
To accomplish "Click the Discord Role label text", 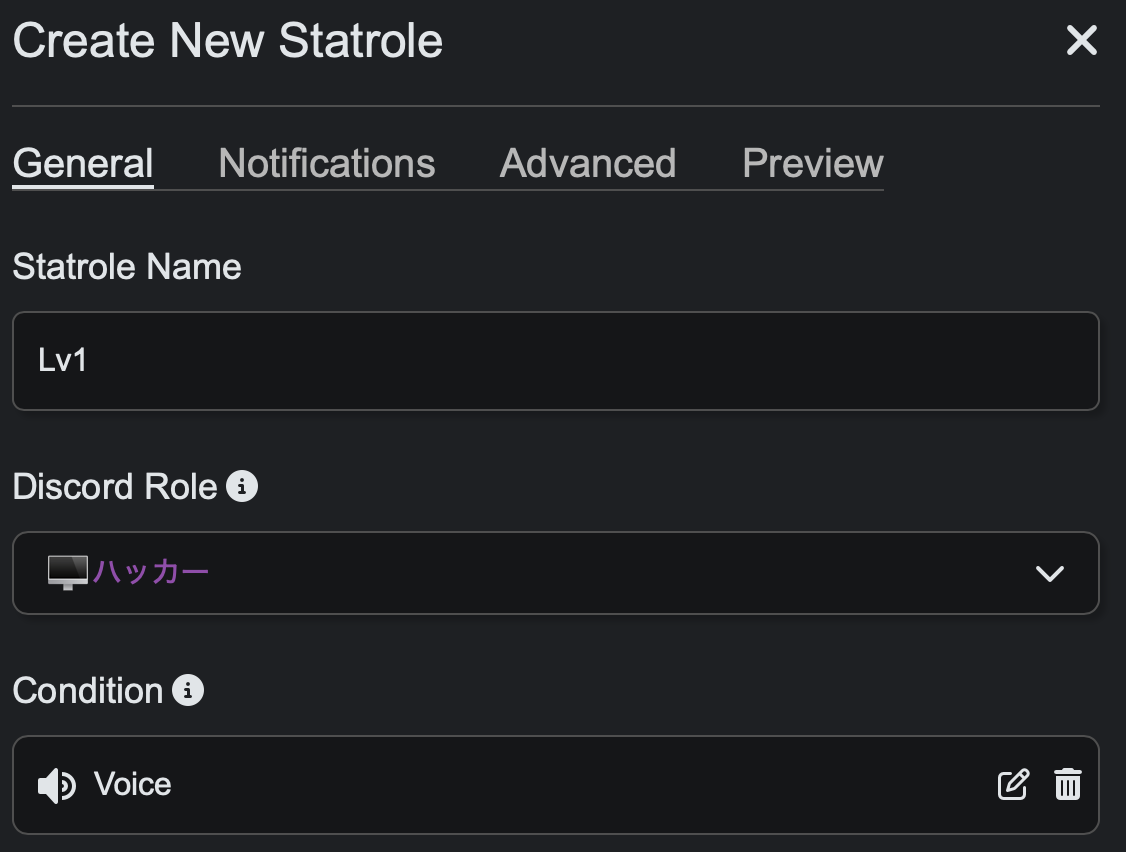I will [x=115, y=487].
